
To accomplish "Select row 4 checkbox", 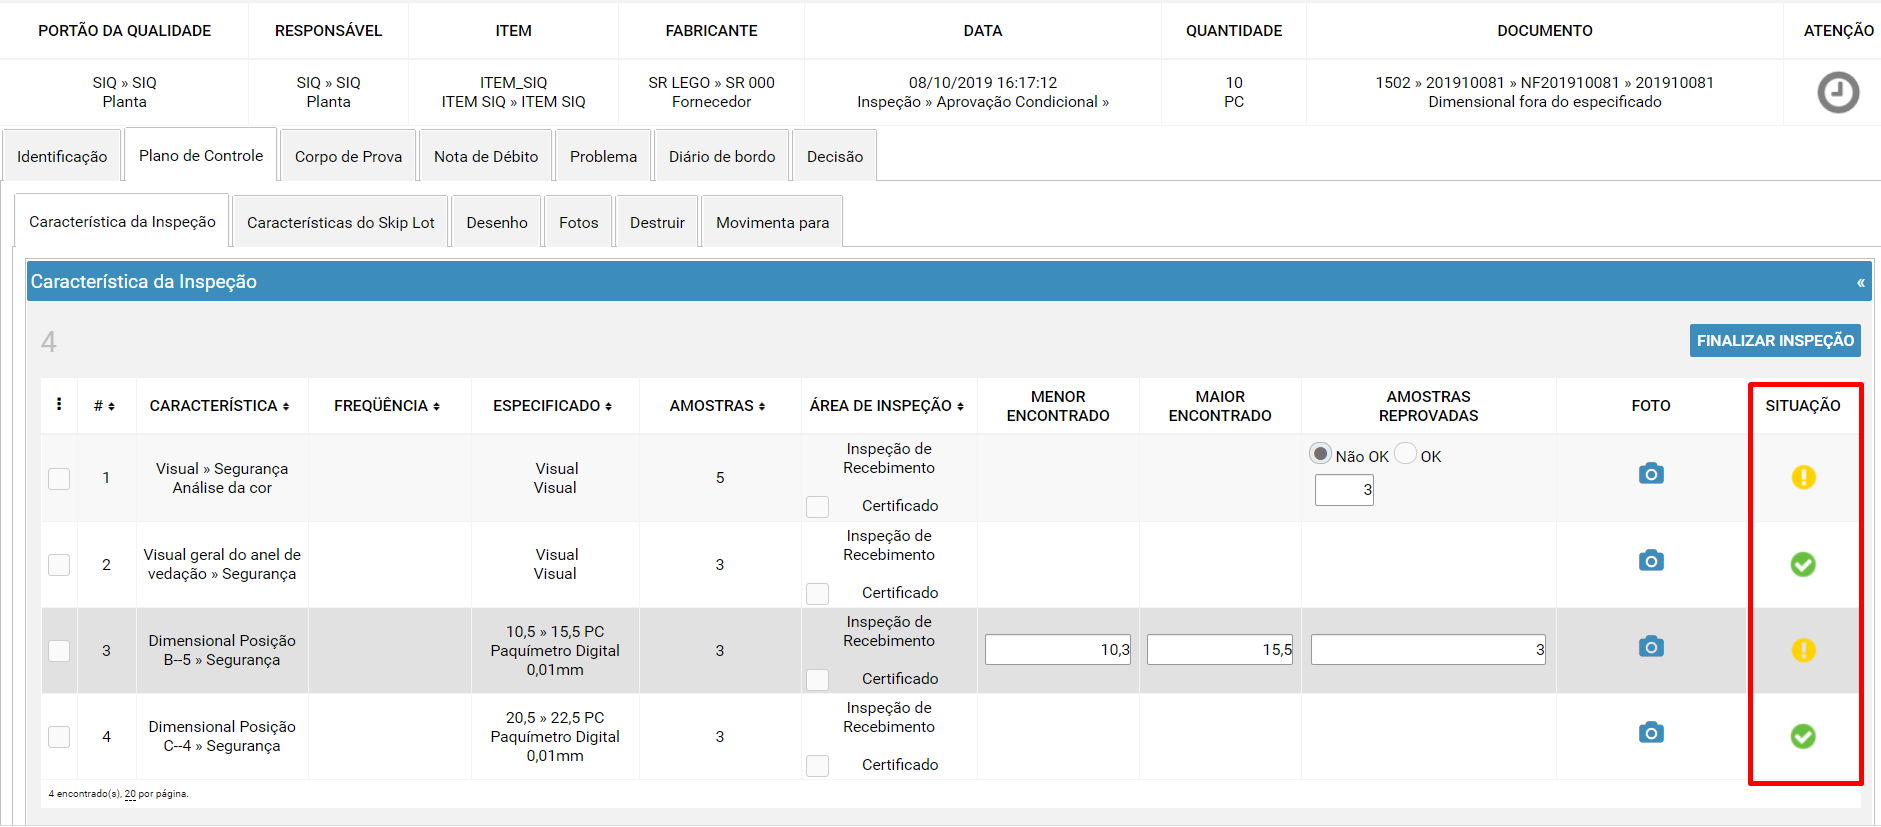I will pyautogui.click(x=59, y=736).
